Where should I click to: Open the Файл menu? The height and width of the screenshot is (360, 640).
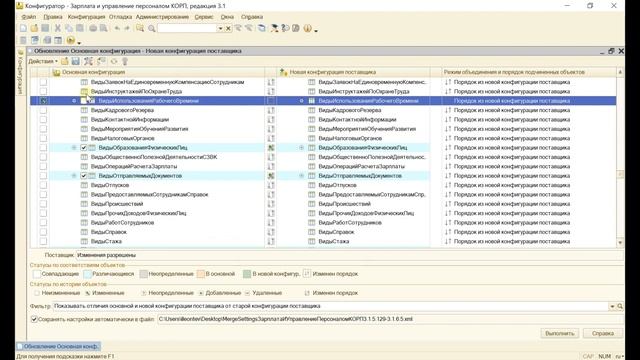click(x=29, y=17)
